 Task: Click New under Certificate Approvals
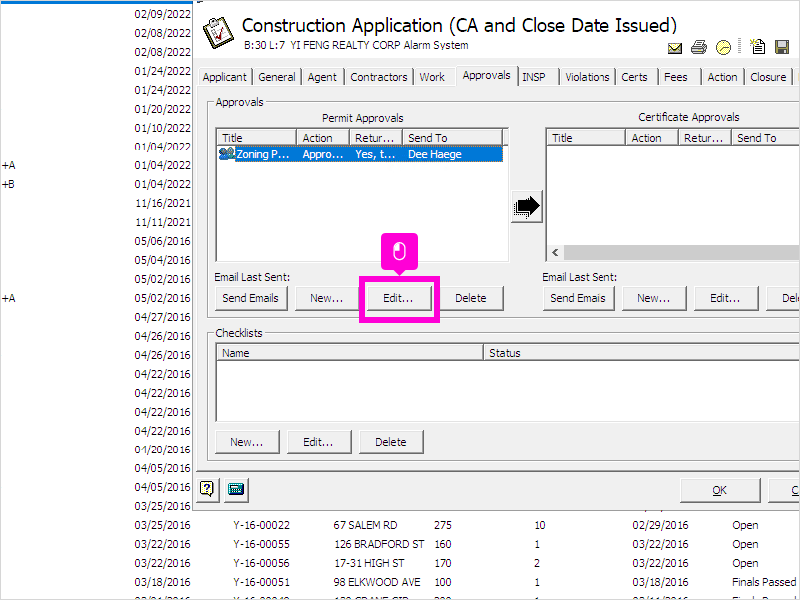pos(654,298)
